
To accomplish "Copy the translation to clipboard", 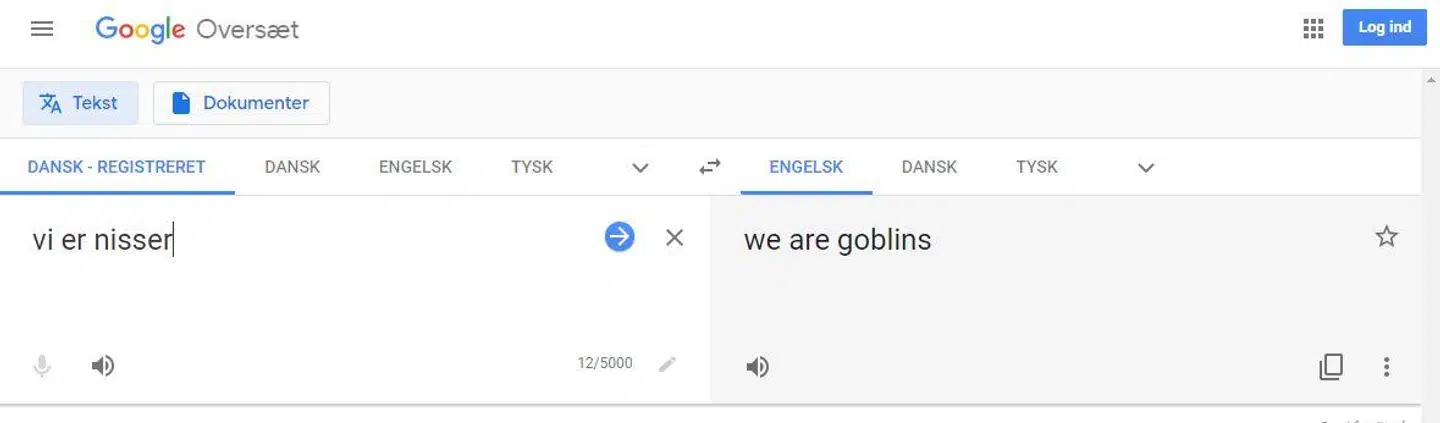I will [x=1331, y=367].
